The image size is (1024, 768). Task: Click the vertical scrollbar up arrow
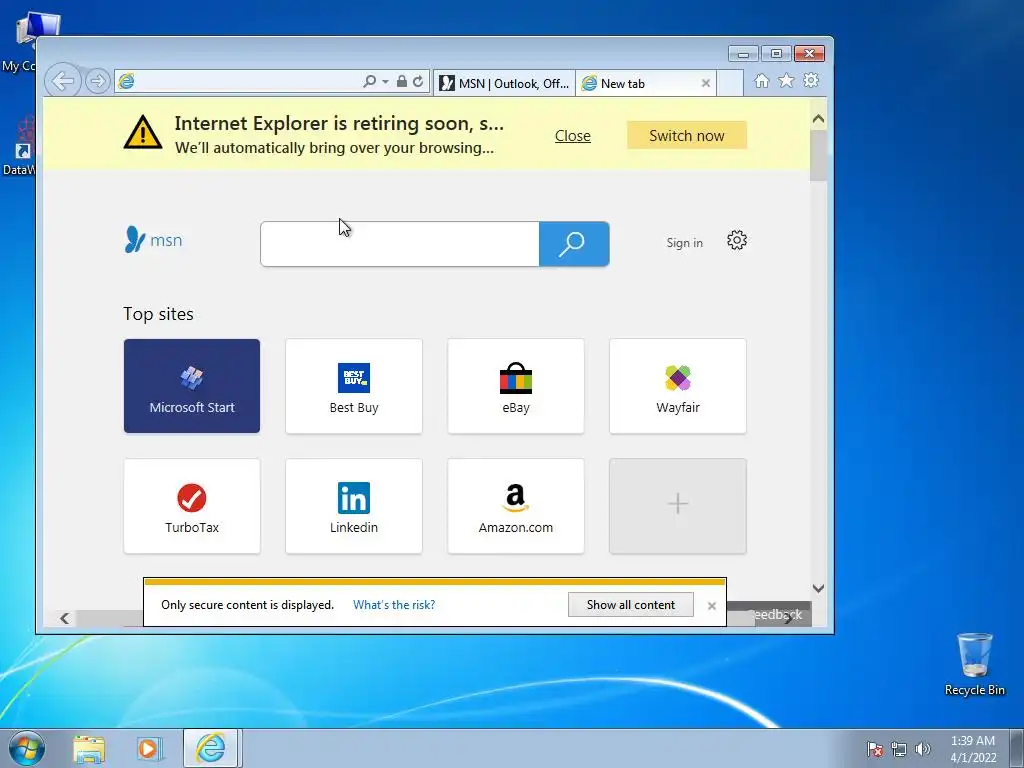(x=818, y=120)
